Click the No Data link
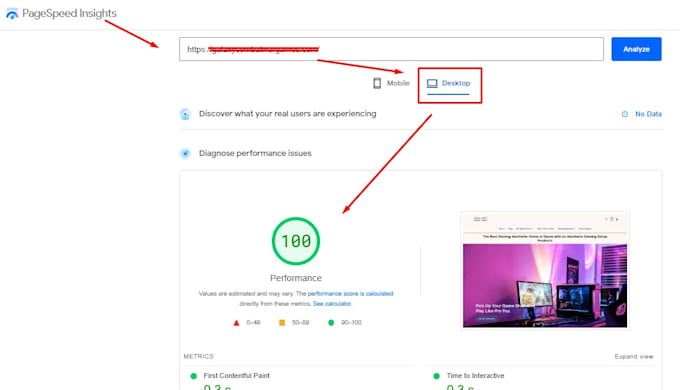Screen dimensions: 680x390 (x=648, y=114)
